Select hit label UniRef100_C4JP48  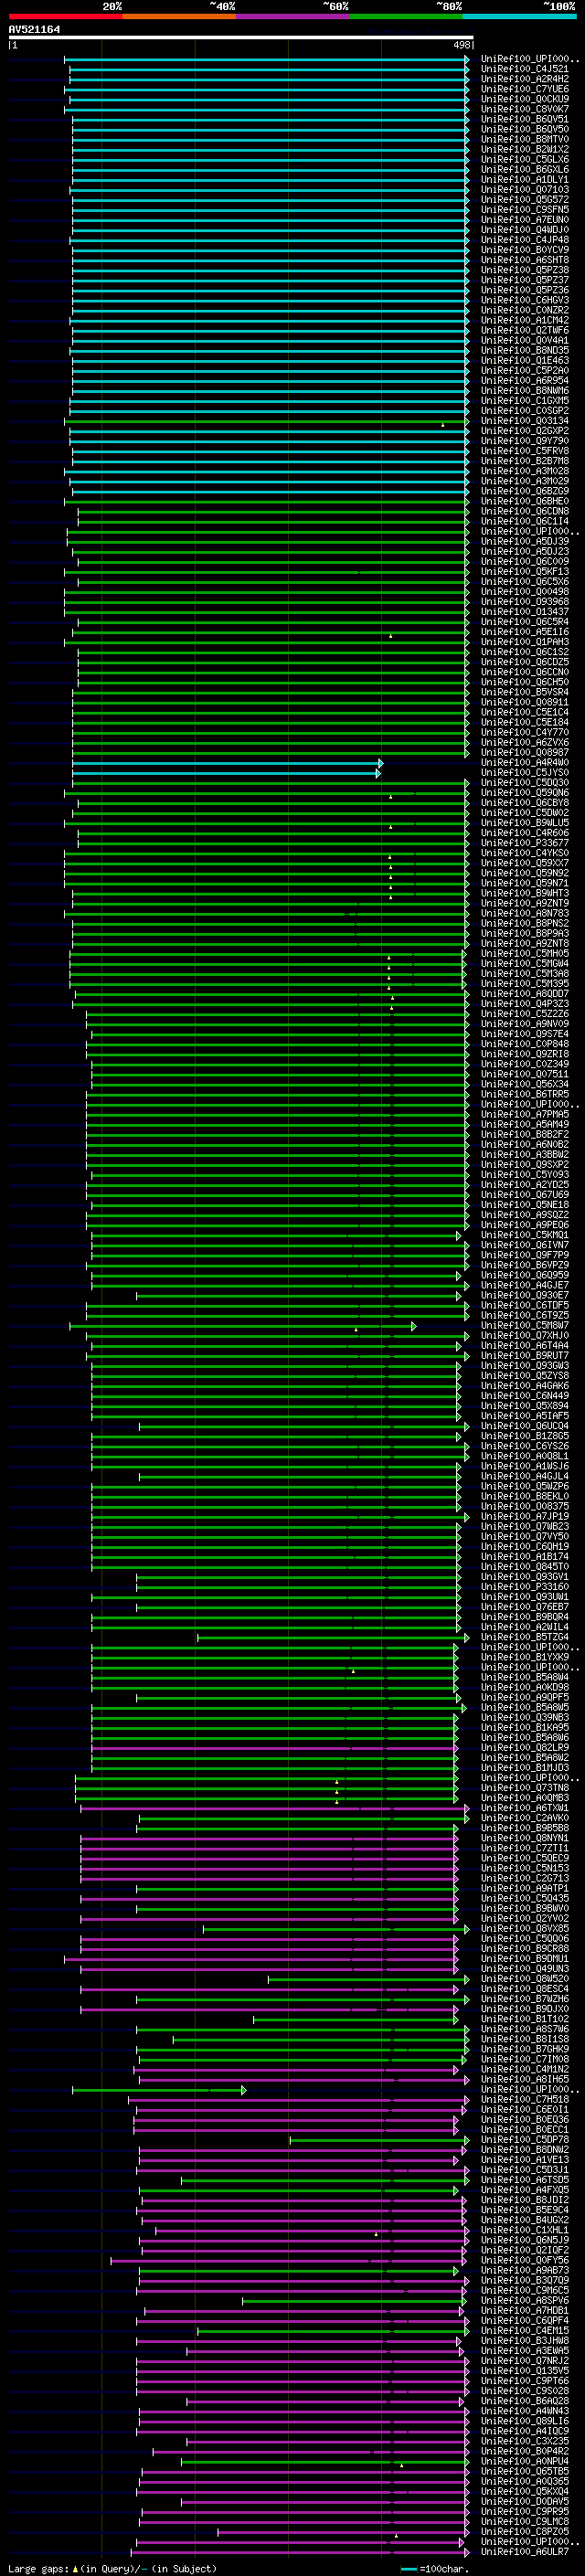point(525,240)
